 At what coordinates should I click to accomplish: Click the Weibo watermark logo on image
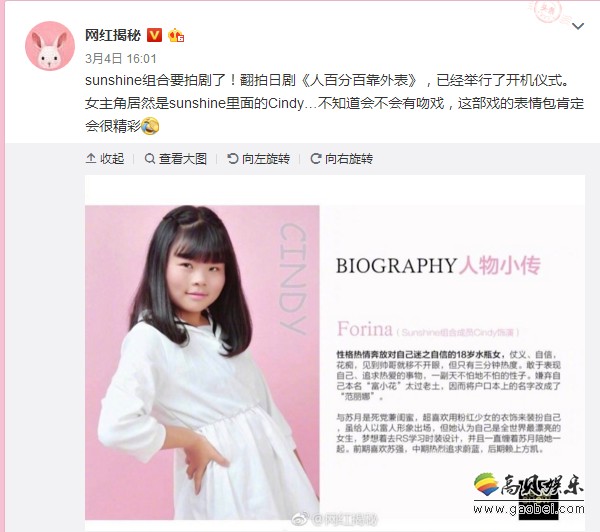pos(301,519)
